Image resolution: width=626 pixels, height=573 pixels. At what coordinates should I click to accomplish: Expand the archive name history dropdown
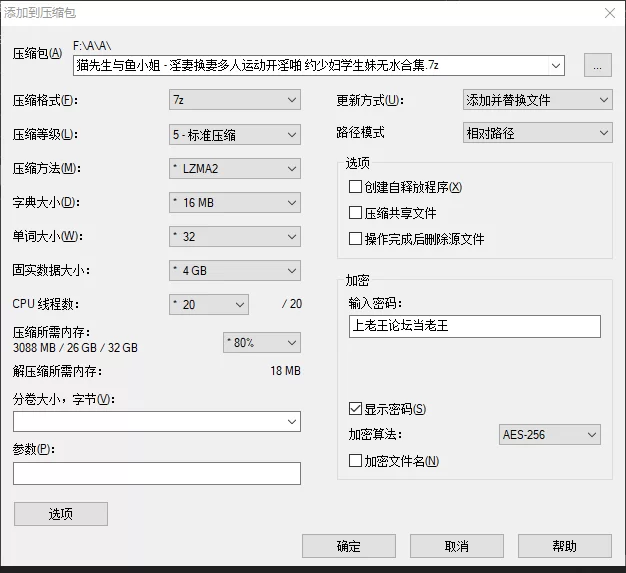click(556, 65)
